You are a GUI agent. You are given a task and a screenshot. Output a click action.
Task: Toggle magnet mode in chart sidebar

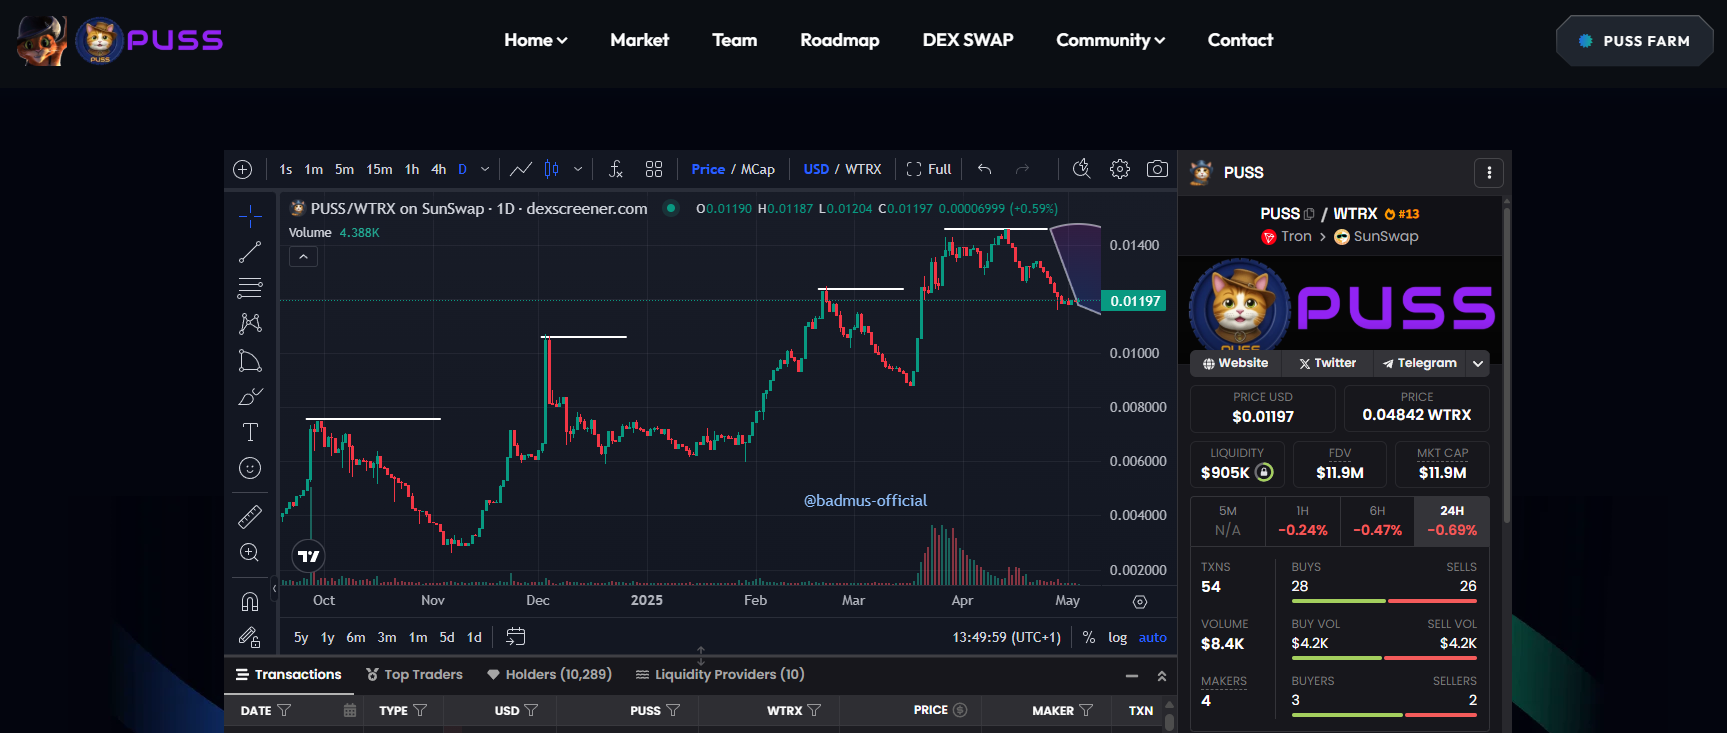250,601
